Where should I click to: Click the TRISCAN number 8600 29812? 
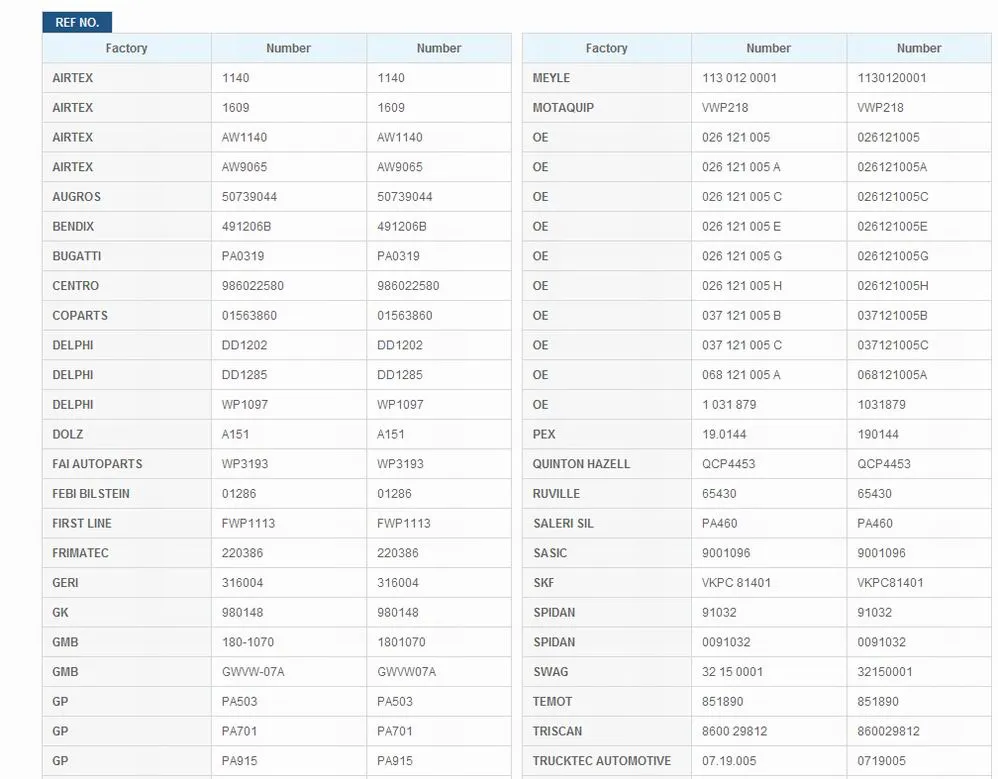[x=735, y=731]
